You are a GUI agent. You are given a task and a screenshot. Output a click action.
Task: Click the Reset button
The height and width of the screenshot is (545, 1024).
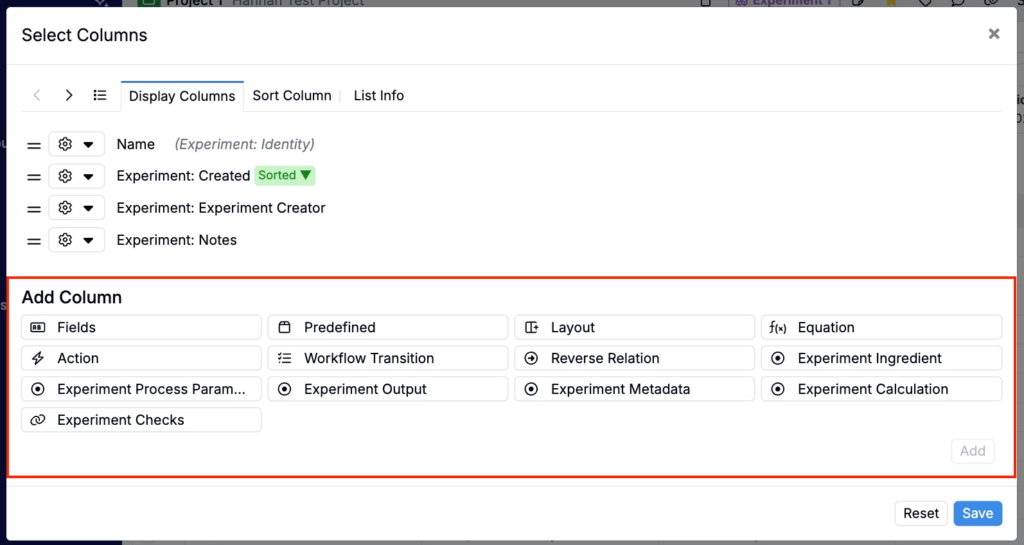click(920, 513)
